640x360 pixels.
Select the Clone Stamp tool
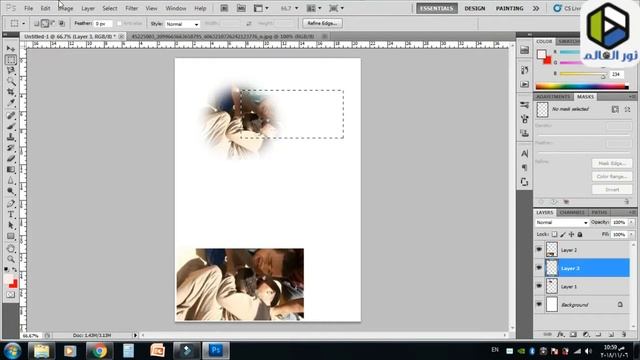coord(11,137)
